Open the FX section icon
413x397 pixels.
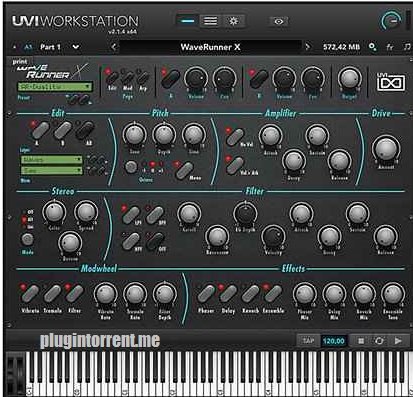tap(390, 47)
